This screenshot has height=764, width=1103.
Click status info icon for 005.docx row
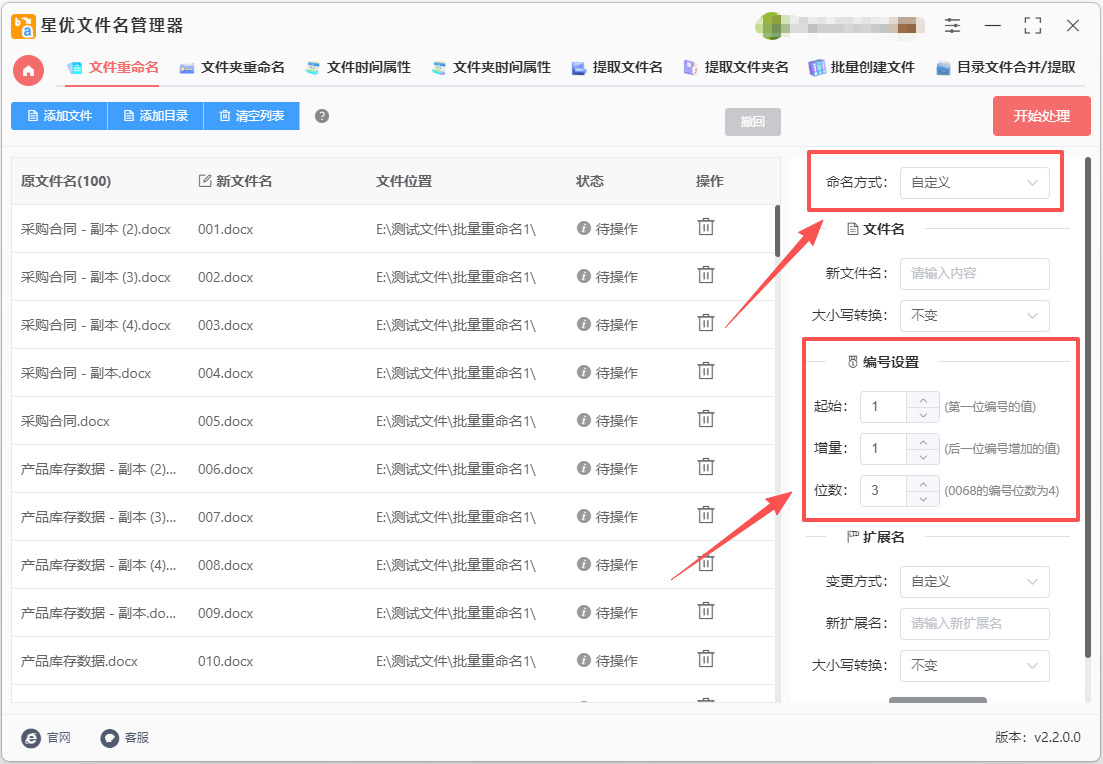(x=583, y=421)
